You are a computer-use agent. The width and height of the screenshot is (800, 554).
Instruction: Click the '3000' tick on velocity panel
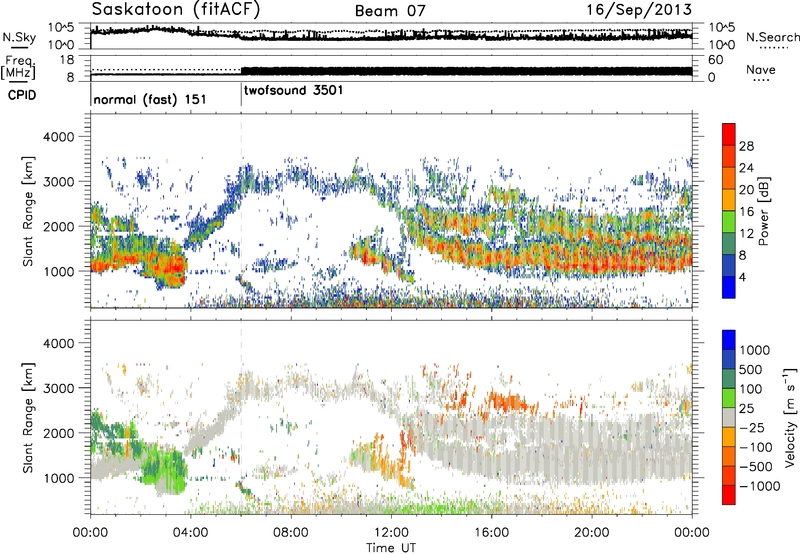pyautogui.click(x=58, y=388)
